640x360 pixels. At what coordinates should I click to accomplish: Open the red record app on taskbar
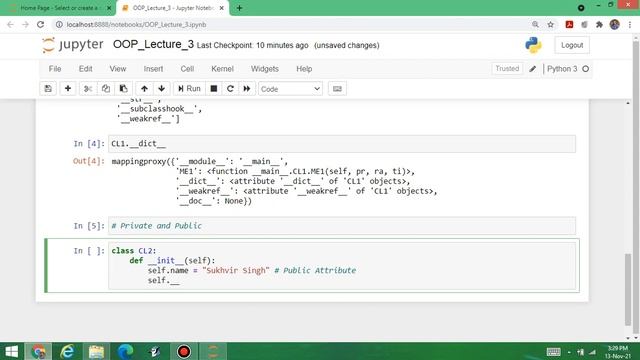pyautogui.click(x=184, y=351)
